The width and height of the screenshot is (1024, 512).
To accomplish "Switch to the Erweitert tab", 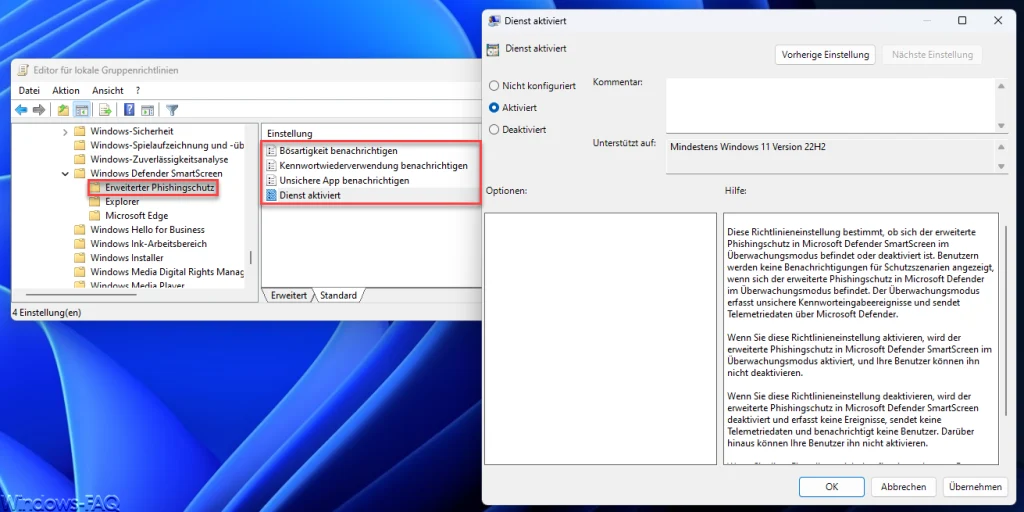I will (289, 295).
